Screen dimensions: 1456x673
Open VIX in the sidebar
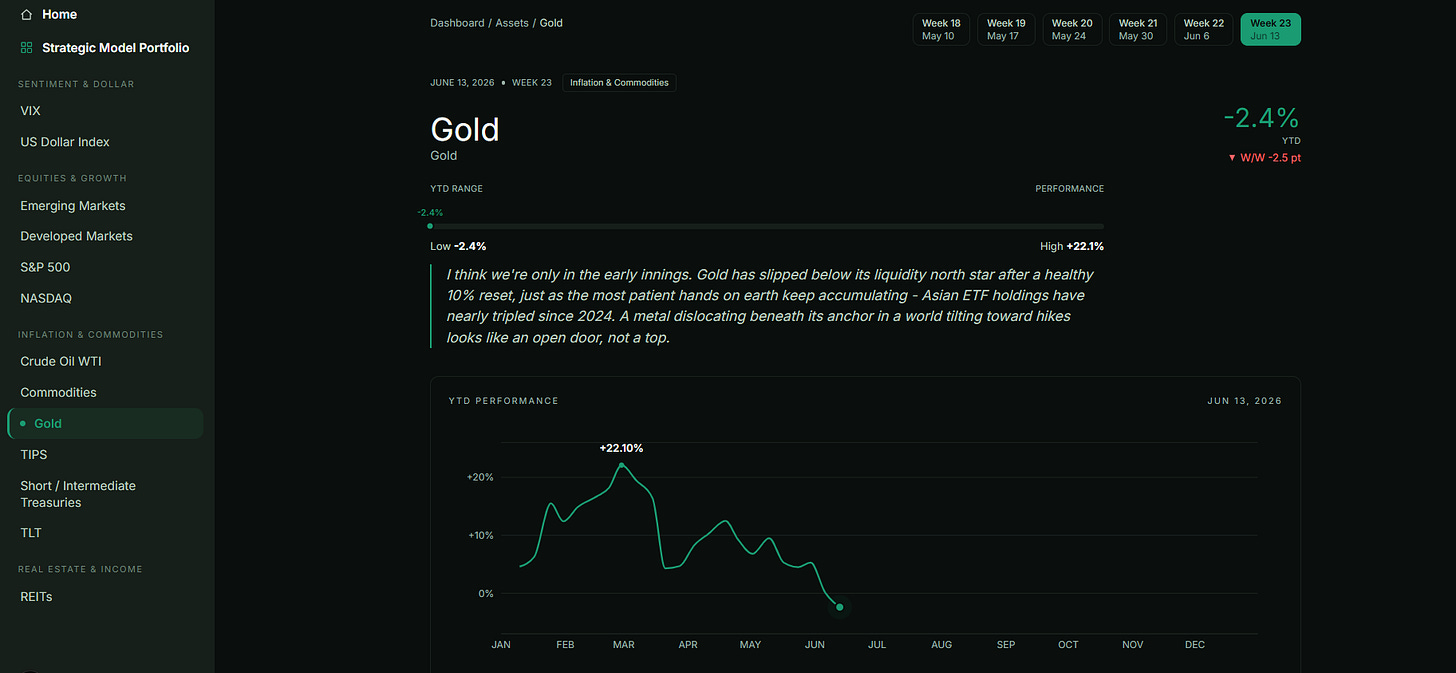pos(105,111)
